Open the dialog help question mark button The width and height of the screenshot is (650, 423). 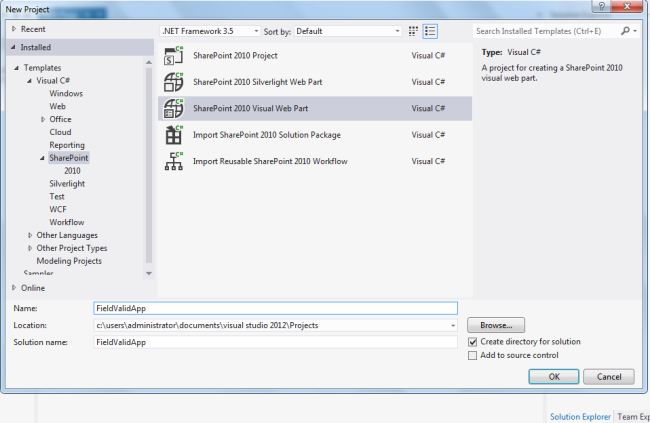601,6
